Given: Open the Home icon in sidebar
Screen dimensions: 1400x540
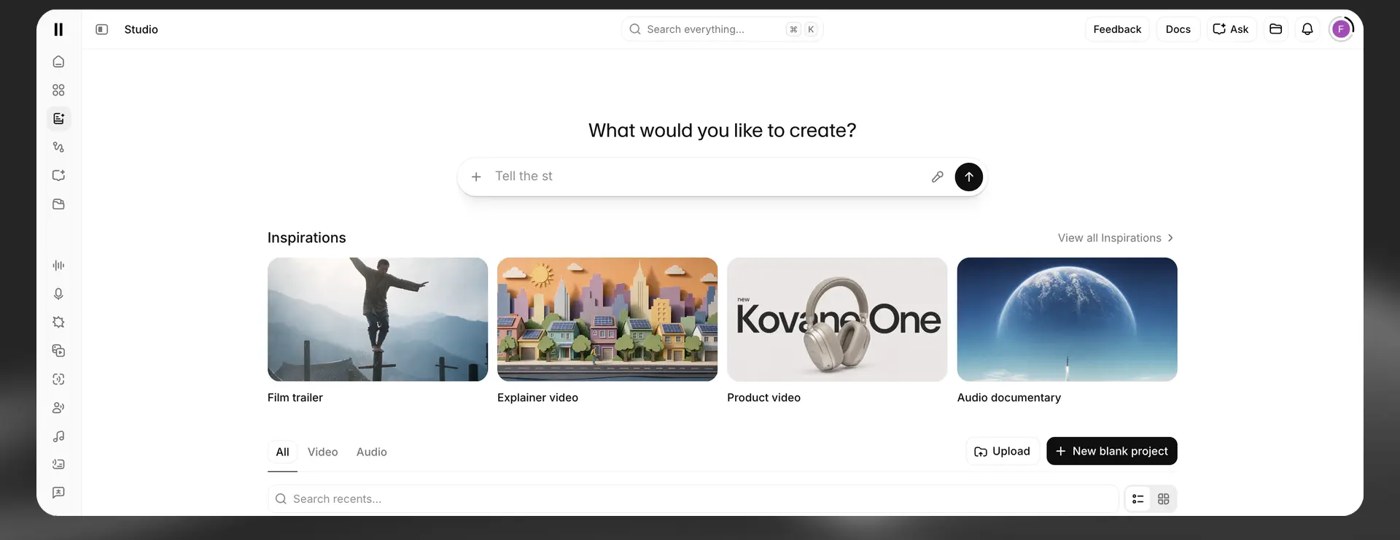Looking at the screenshot, I should tap(58, 62).
